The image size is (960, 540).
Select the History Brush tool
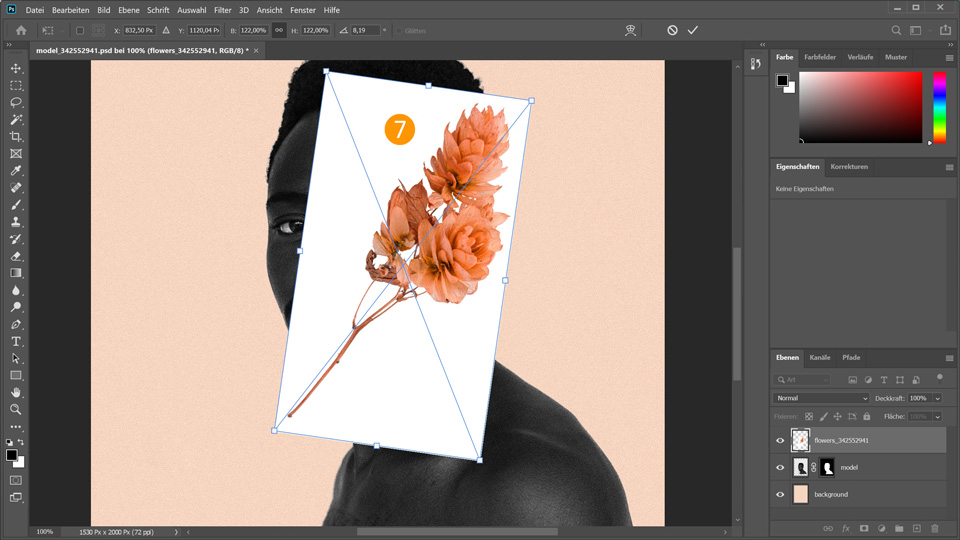[16, 239]
